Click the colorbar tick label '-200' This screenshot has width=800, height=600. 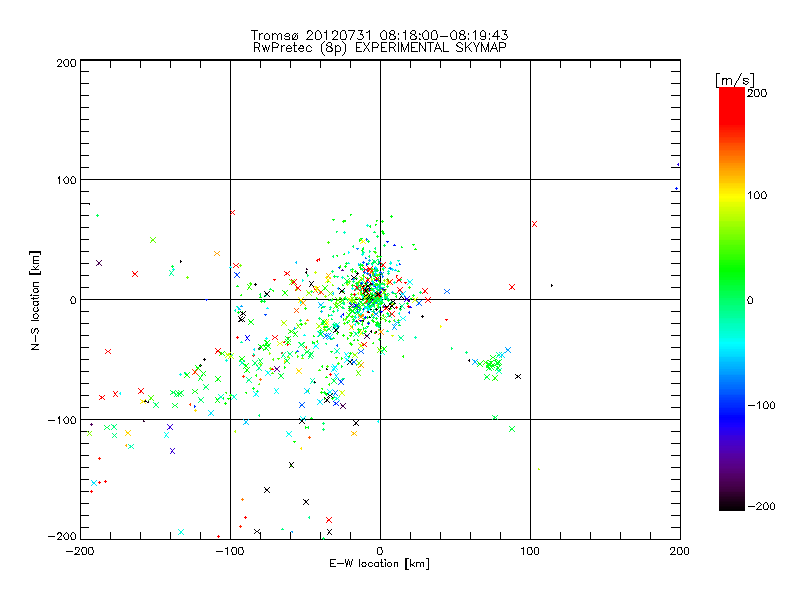(x=761, y=507)
